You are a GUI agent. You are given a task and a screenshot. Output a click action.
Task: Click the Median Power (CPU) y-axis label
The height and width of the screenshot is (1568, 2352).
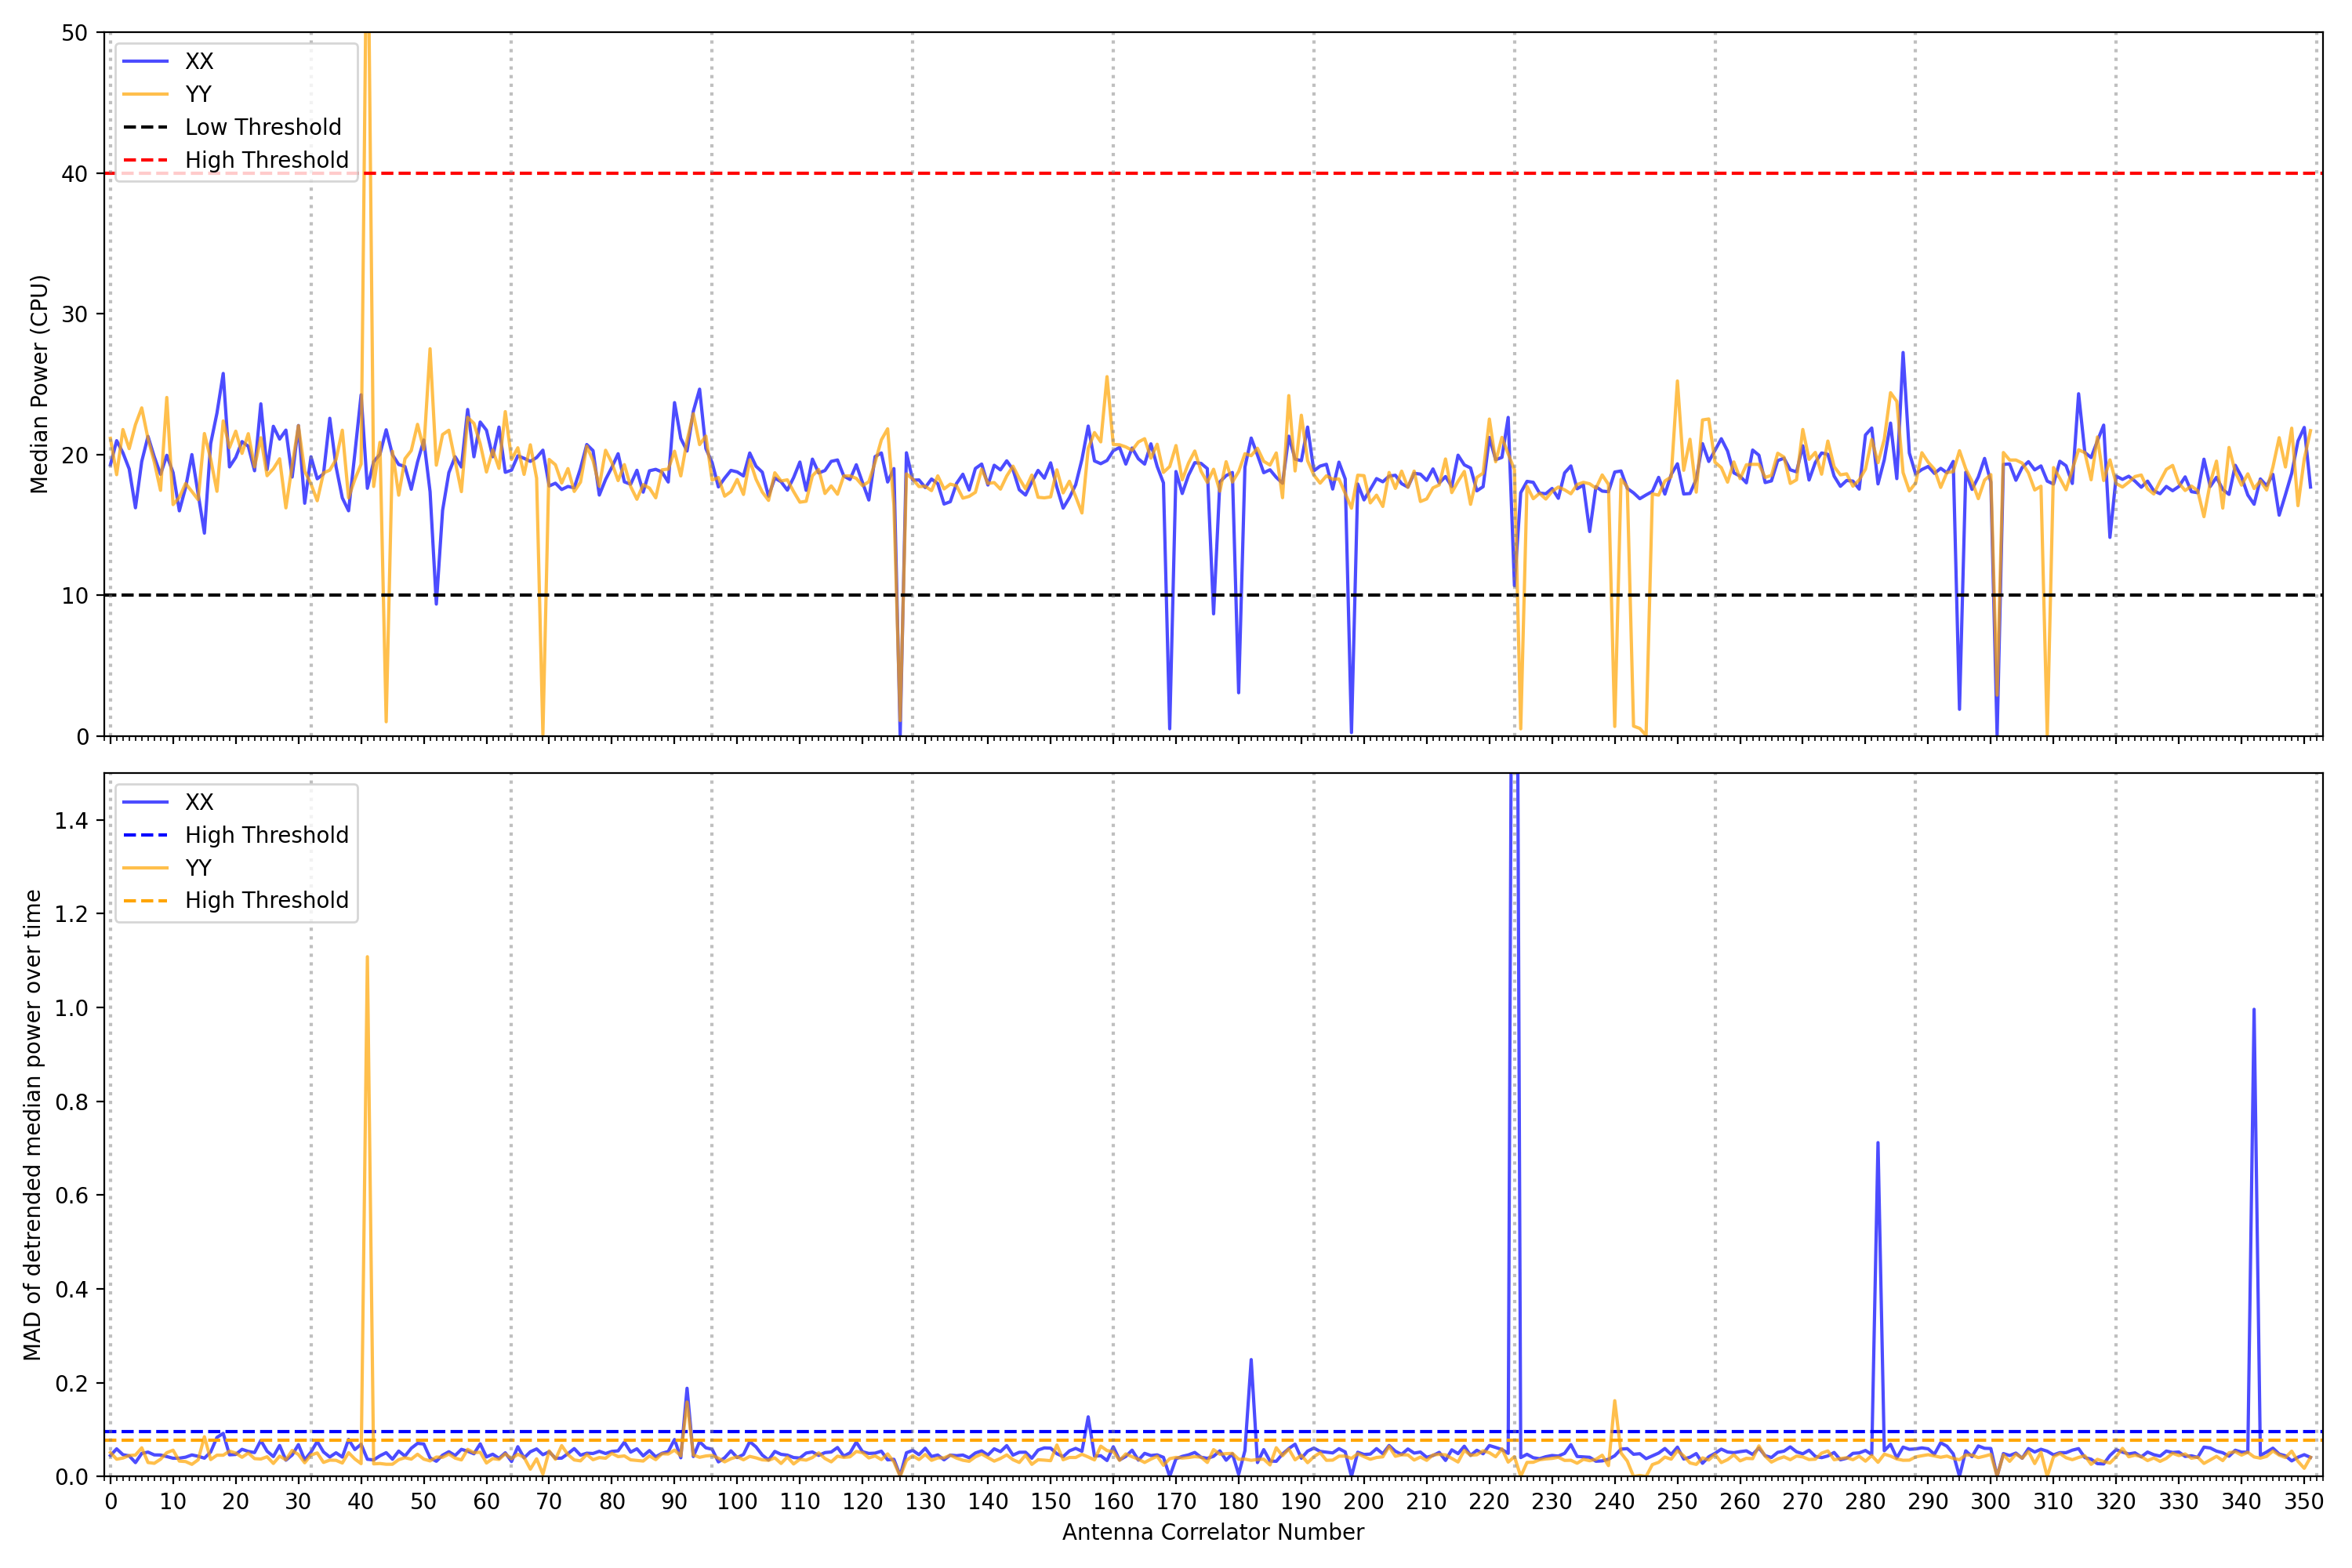[39, 384]
